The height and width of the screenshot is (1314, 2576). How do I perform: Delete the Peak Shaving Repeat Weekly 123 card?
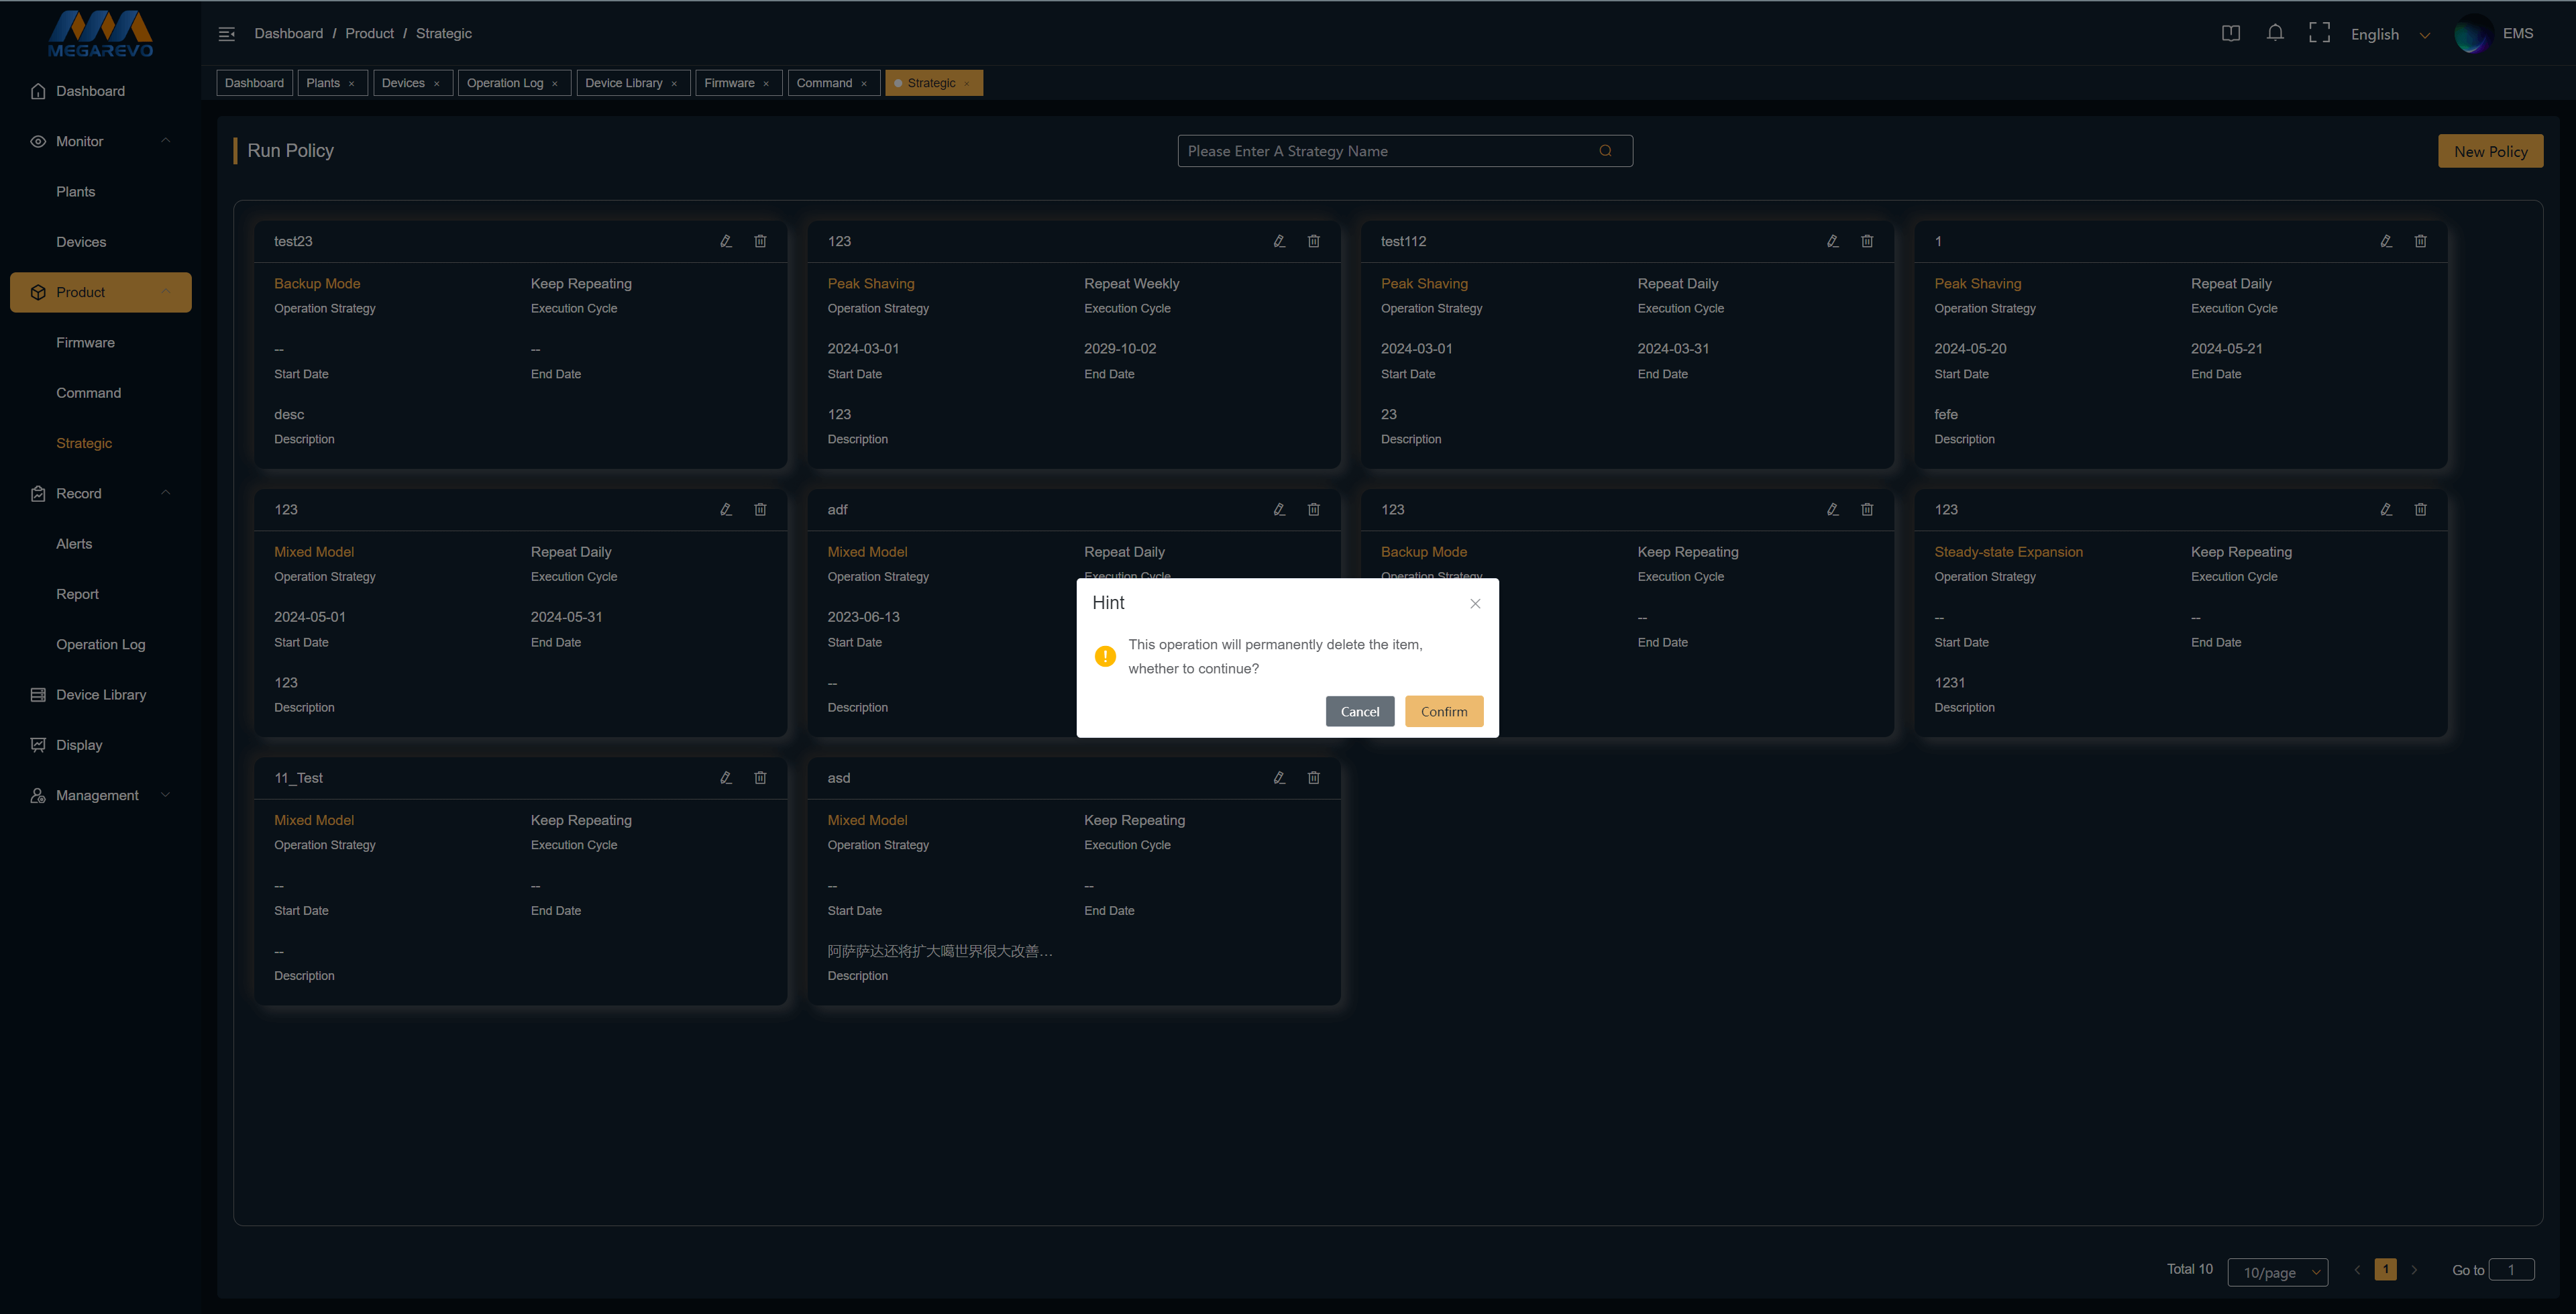tap(1313, 241)
